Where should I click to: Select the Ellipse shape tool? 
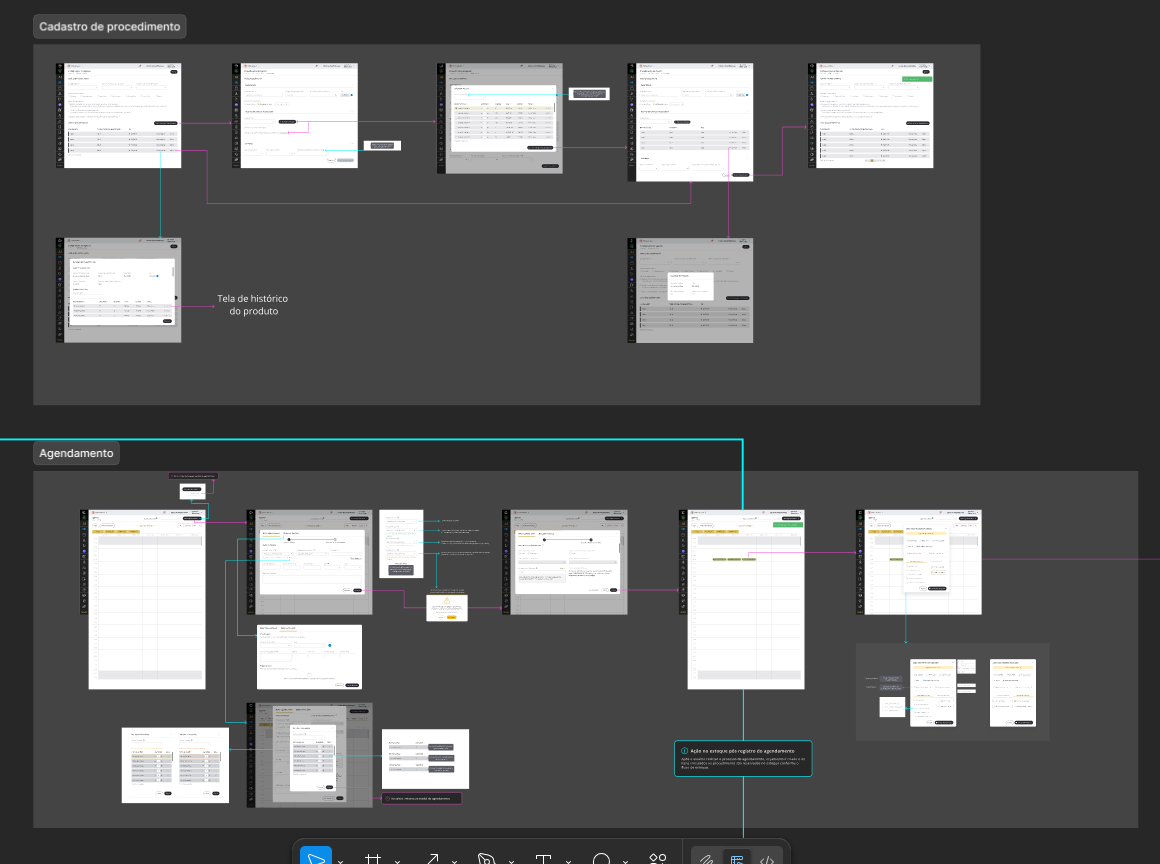(x=601, y=858)
